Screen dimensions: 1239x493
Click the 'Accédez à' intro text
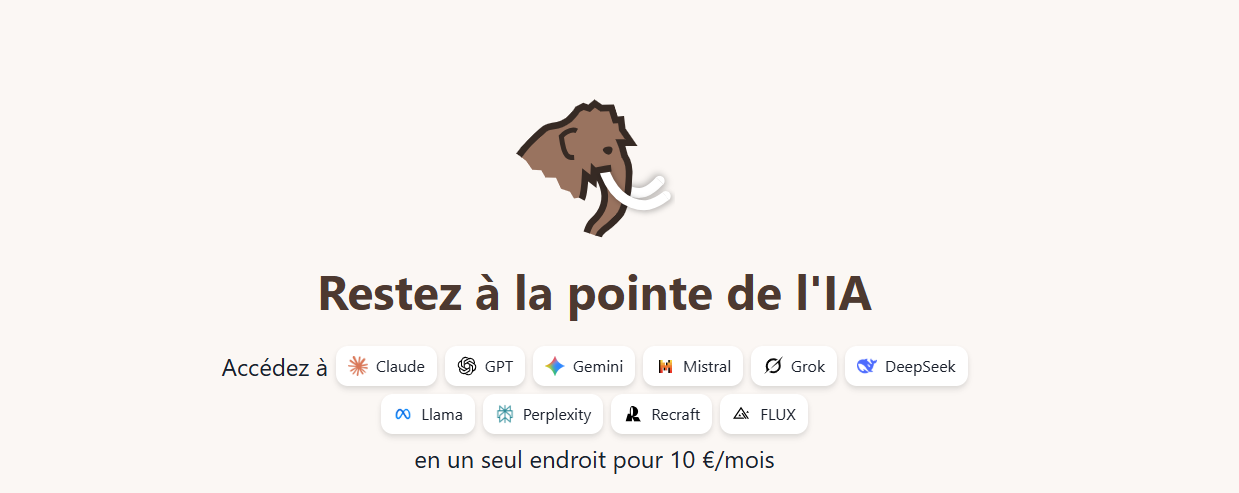[275, 367]
